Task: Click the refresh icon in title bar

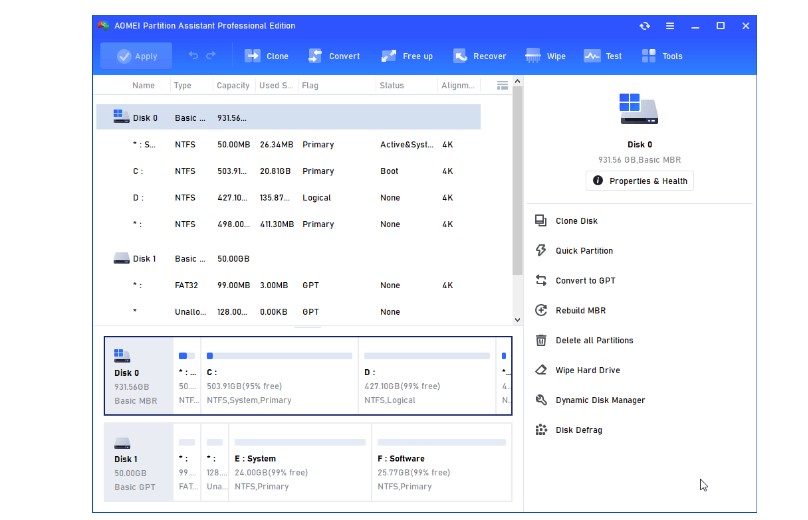Action: [x=645, y=26]
